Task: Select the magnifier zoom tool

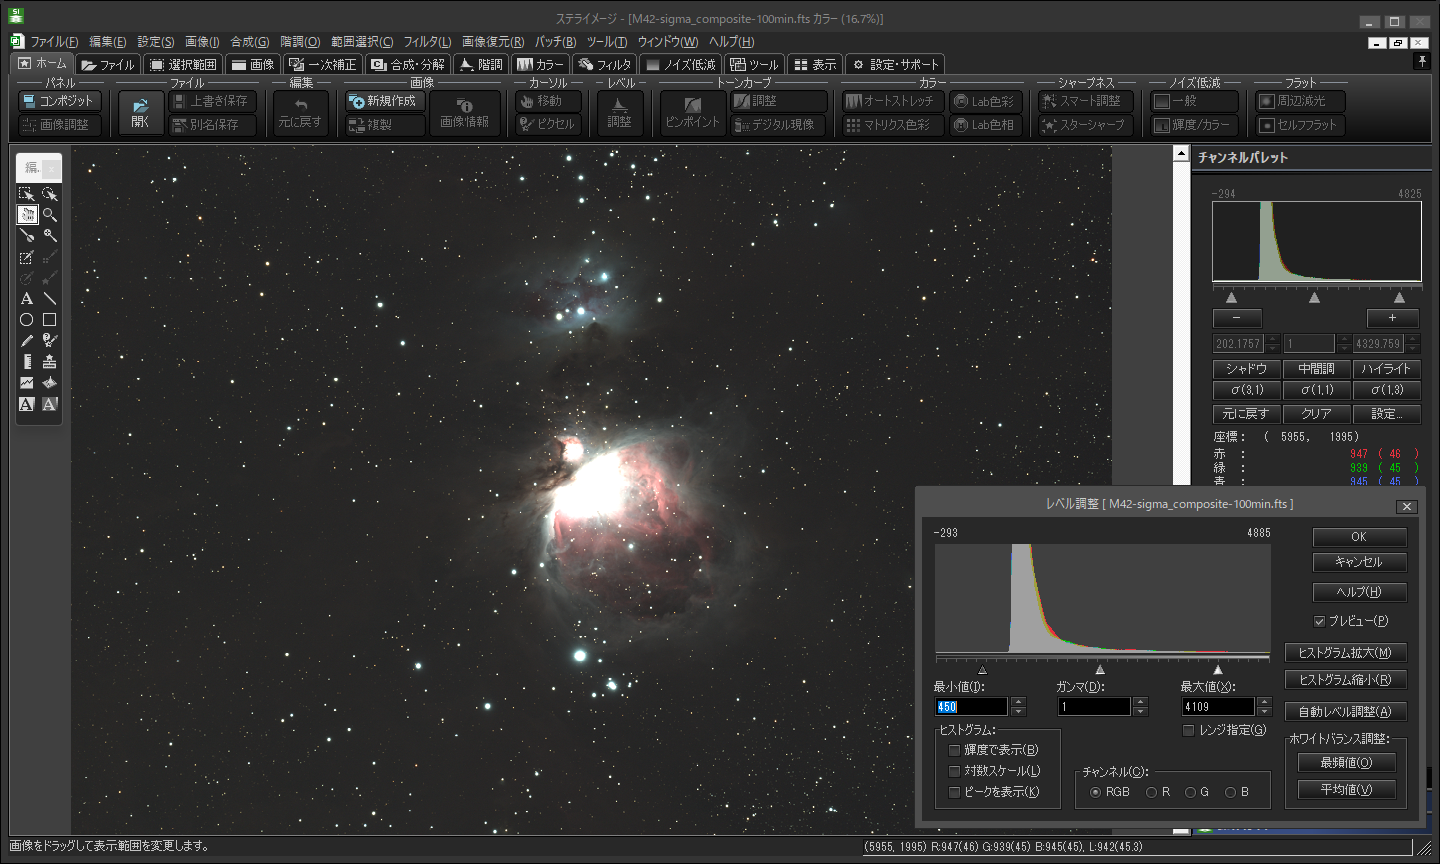Action: [49, 215]
